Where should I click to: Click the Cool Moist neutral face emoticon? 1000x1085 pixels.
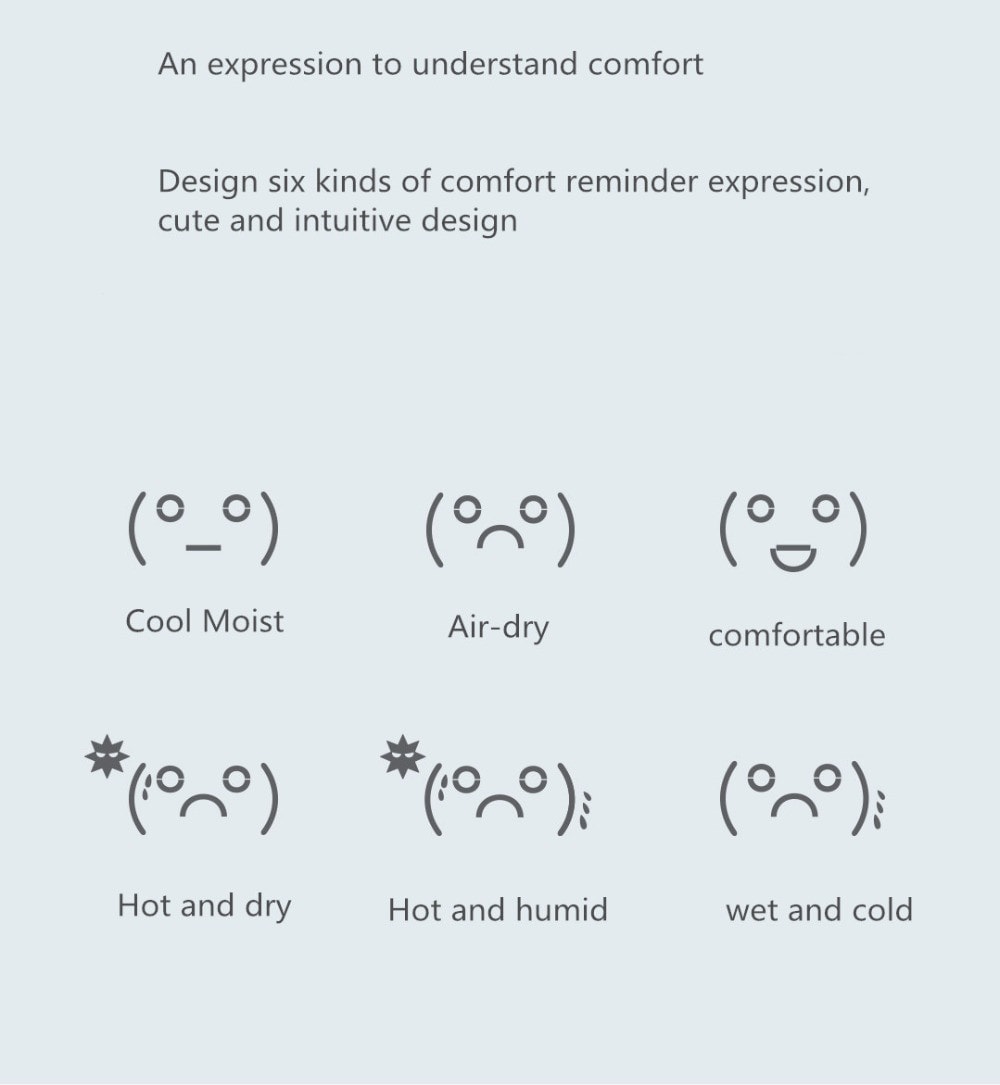204,529
